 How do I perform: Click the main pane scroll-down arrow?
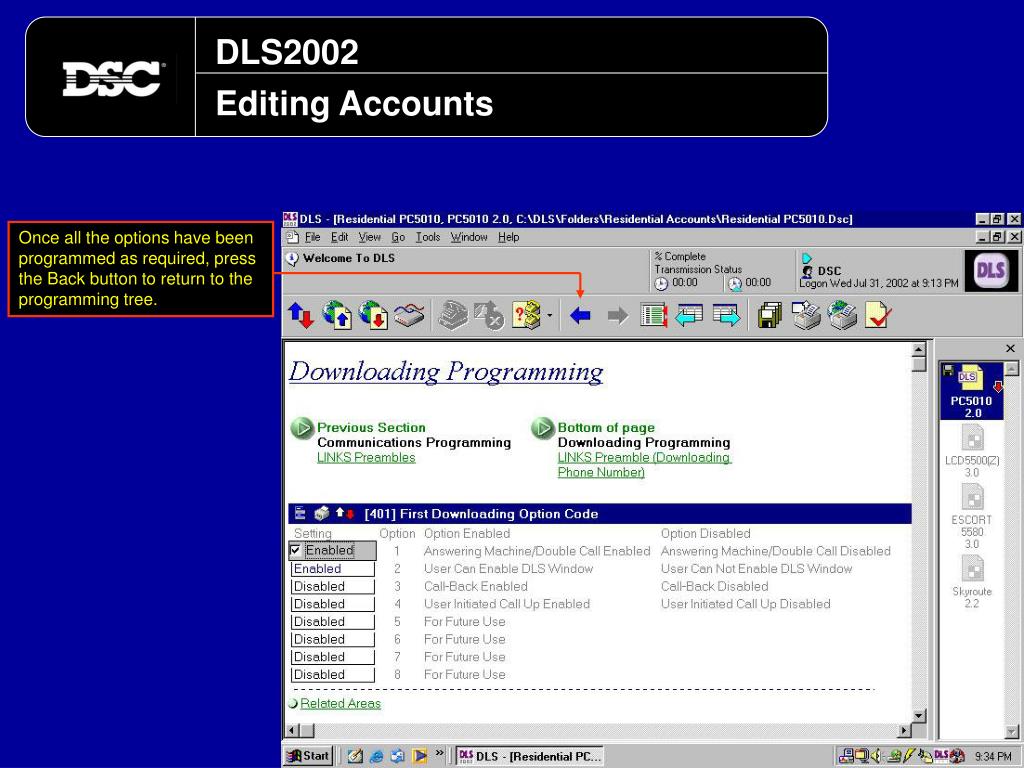tap(919, 716)
